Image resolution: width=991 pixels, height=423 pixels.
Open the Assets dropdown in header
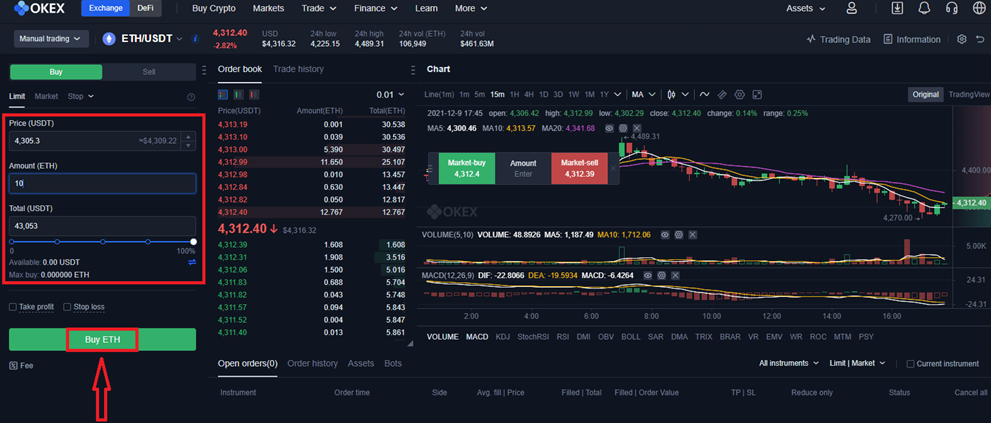tap(806, 8)
